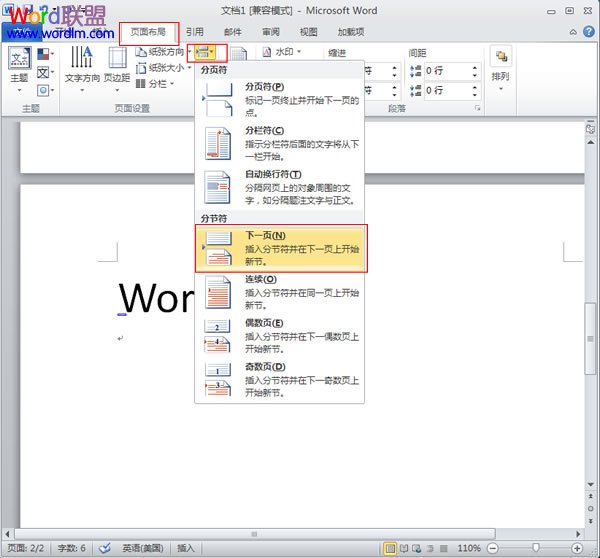600x558 pixels.
Task: Click proofing check icon in status bar
Action: click(104, 548)
